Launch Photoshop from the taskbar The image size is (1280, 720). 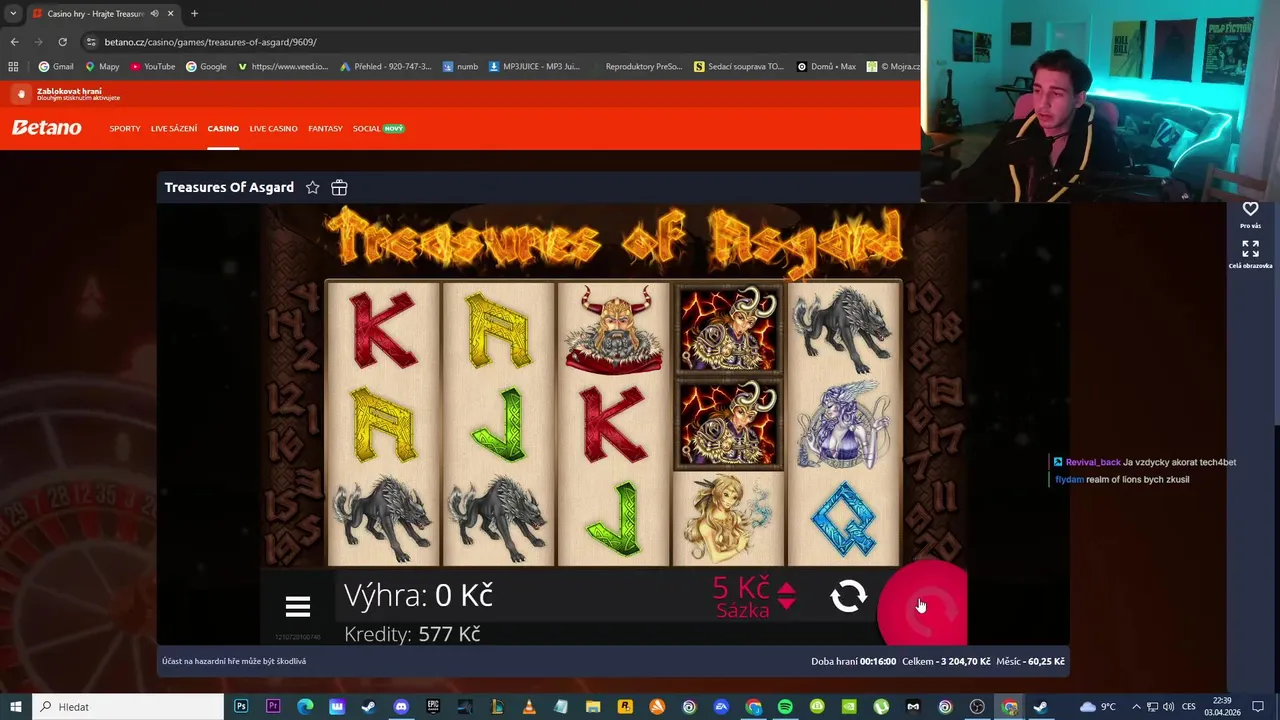tap(241, 707)
